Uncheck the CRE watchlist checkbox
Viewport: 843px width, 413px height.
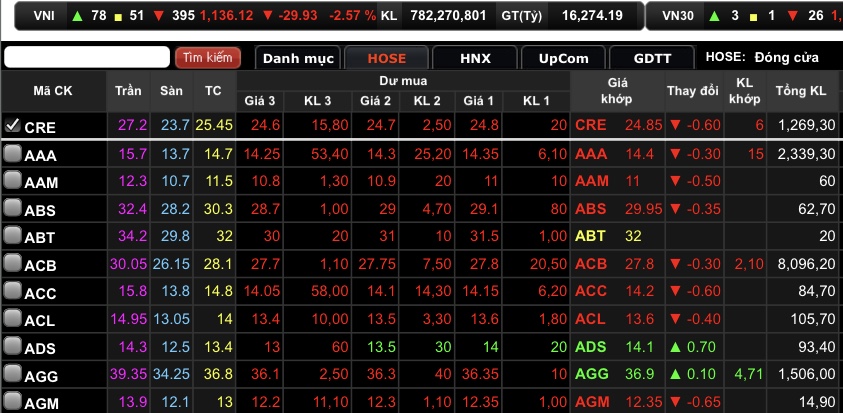pos(12,126)
